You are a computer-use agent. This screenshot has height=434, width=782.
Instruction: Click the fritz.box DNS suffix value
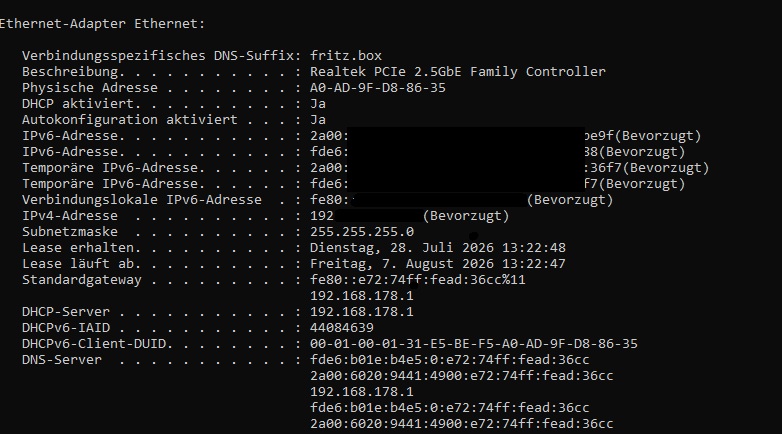click(x=346, y=55)
